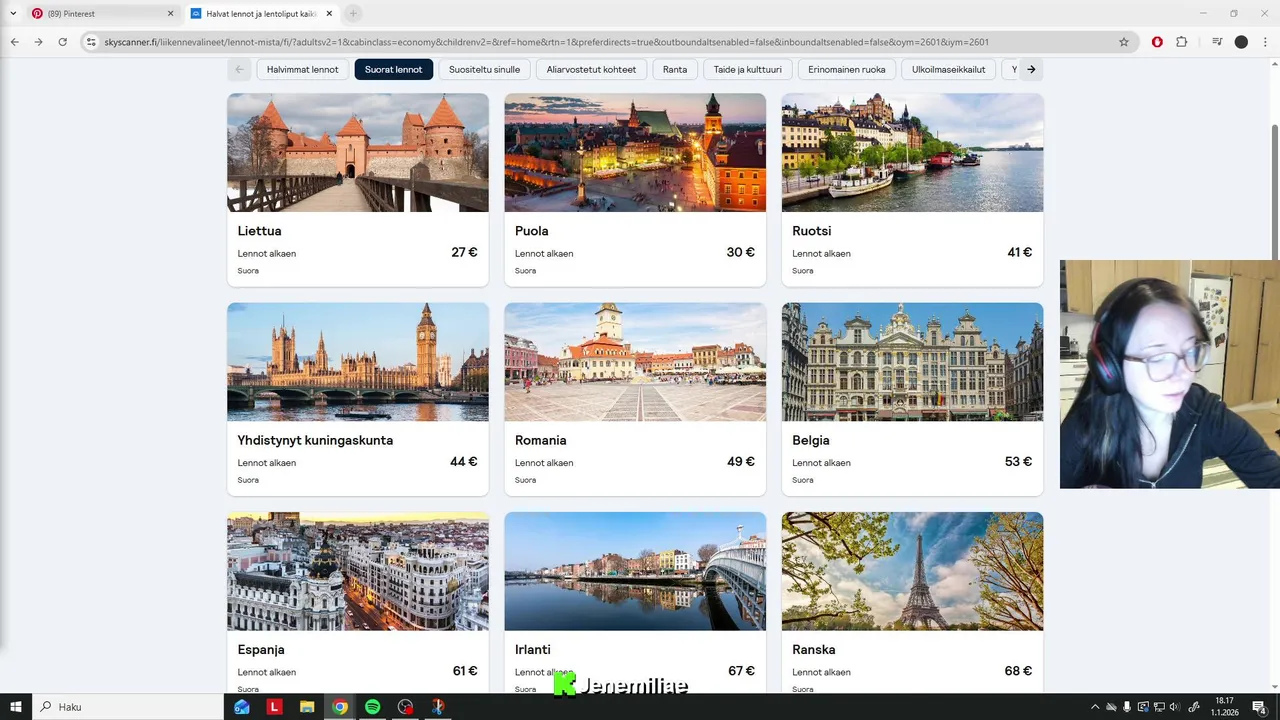
Task: Open the Extensions puzzle icon
Action: 1181,42
